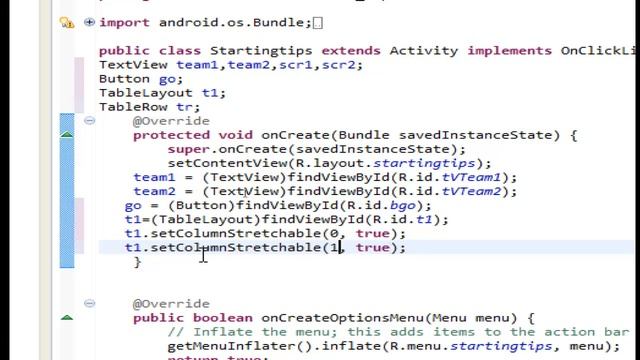Click field 'scr2' in TextView declaration
The height and width of the screenshot is (360, 640).
(338, 65)
